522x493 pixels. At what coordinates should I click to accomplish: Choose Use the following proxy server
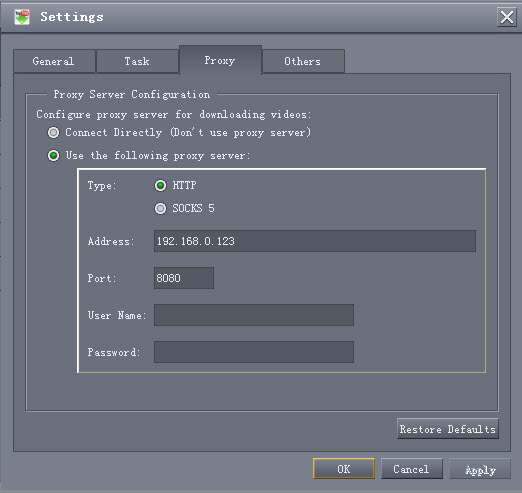click(x=53, y=155)
